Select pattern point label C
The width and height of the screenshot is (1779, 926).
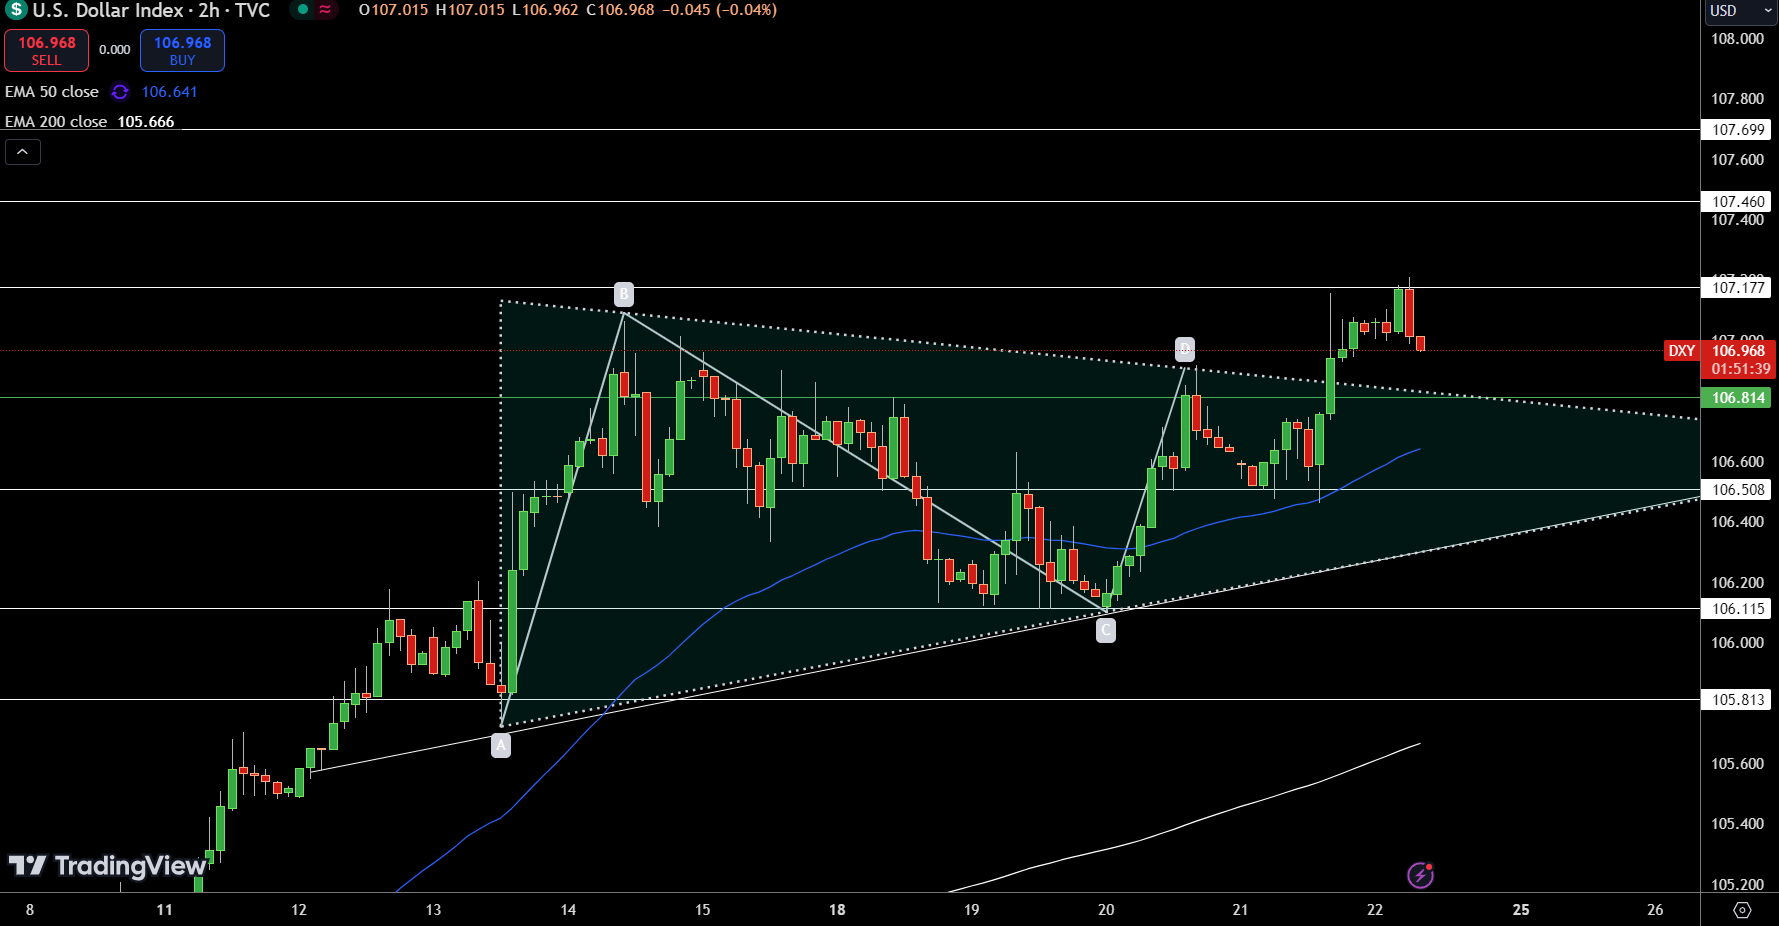pos(1105,630)
